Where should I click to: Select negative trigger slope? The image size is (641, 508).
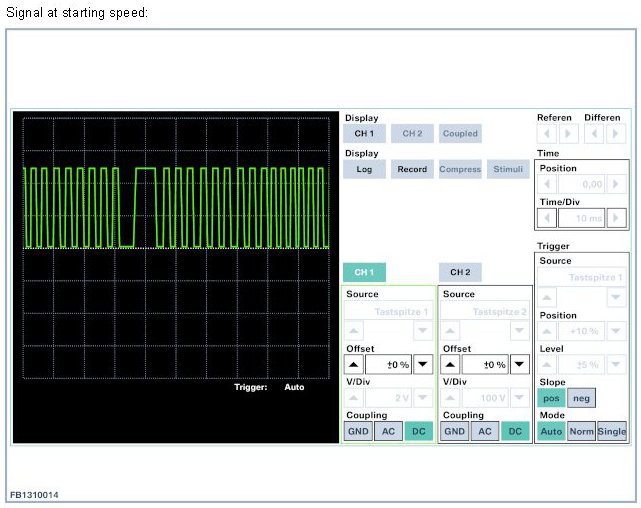581,398
